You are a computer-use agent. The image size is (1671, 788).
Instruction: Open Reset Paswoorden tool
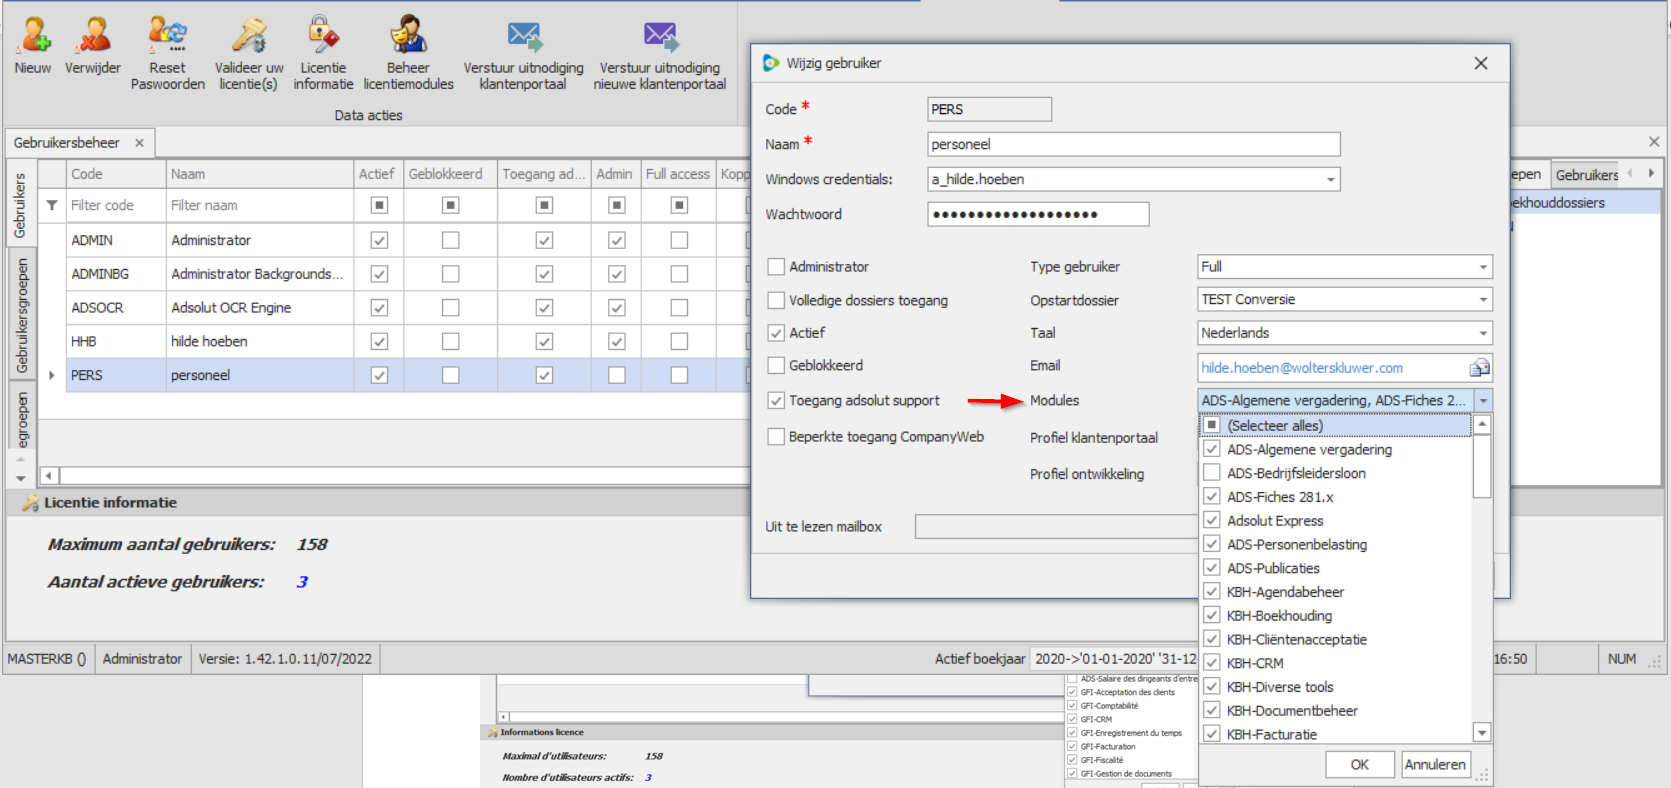click(167, 36)
